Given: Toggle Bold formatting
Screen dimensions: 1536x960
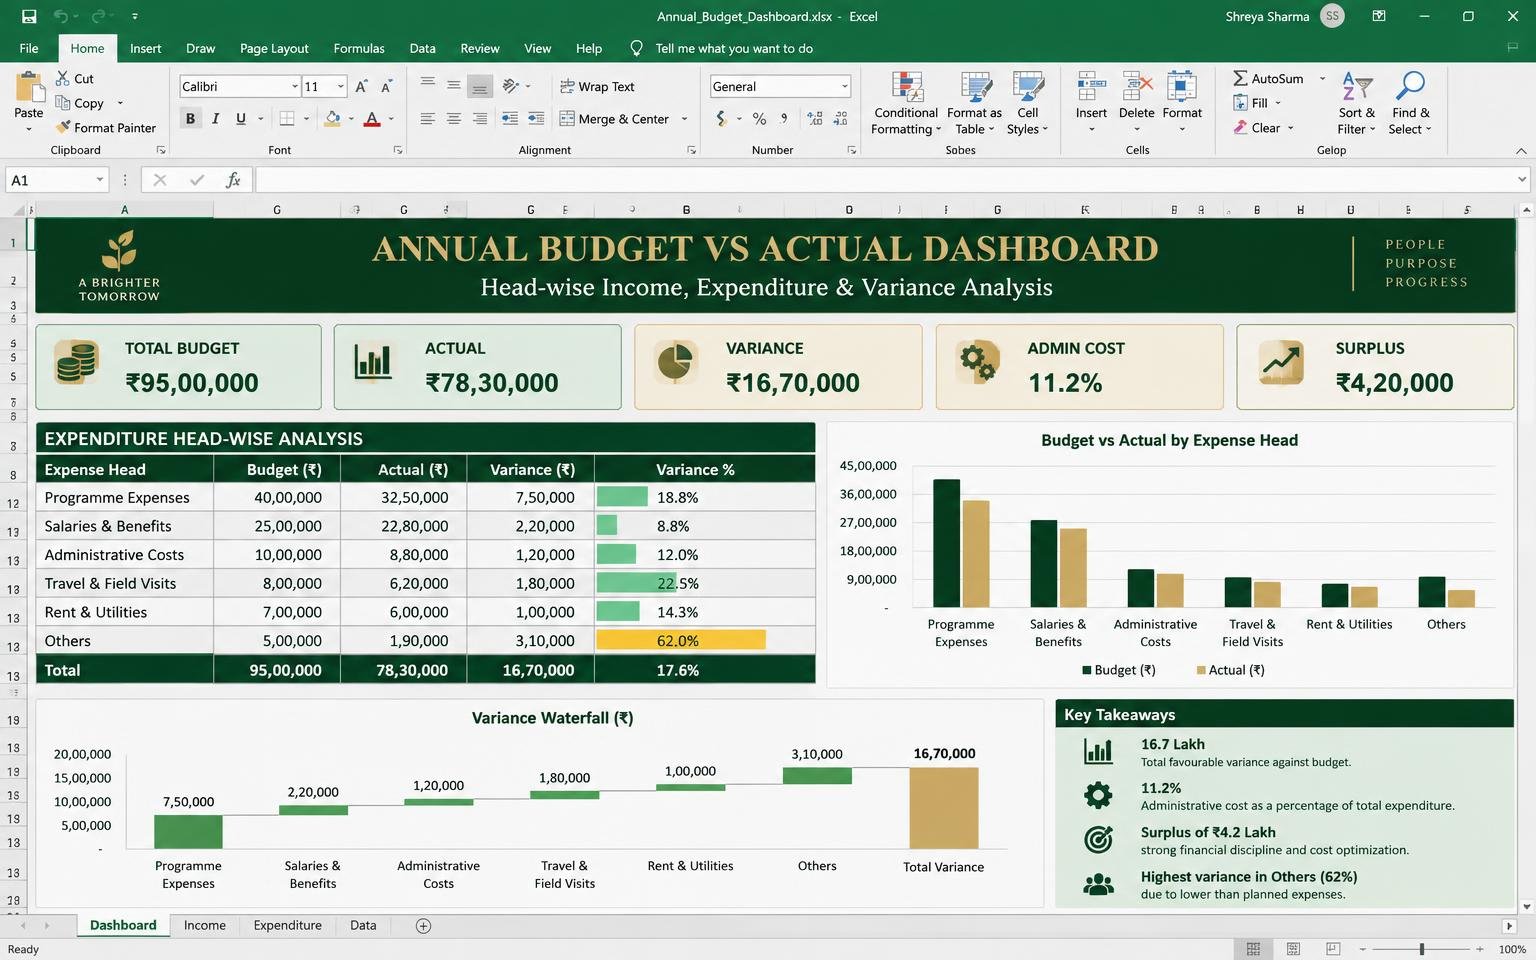Looking at the screenshot, I should click(190, 119).
